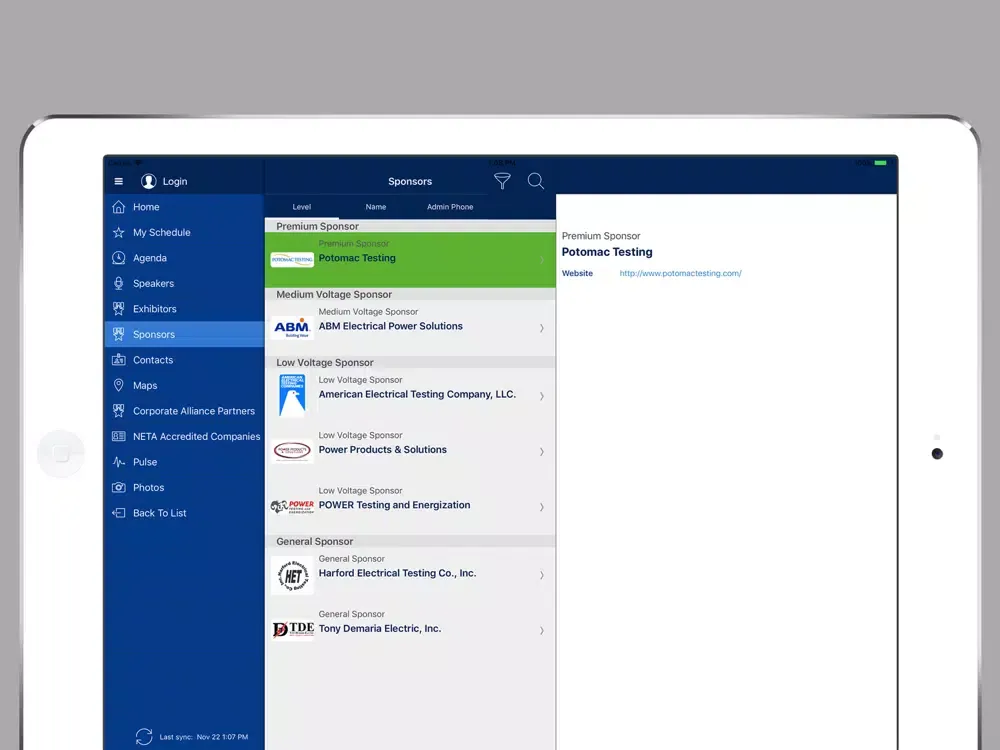Click the Contacts card icon
This screenshot has height=750, width=1000.
tap(119, 360)
